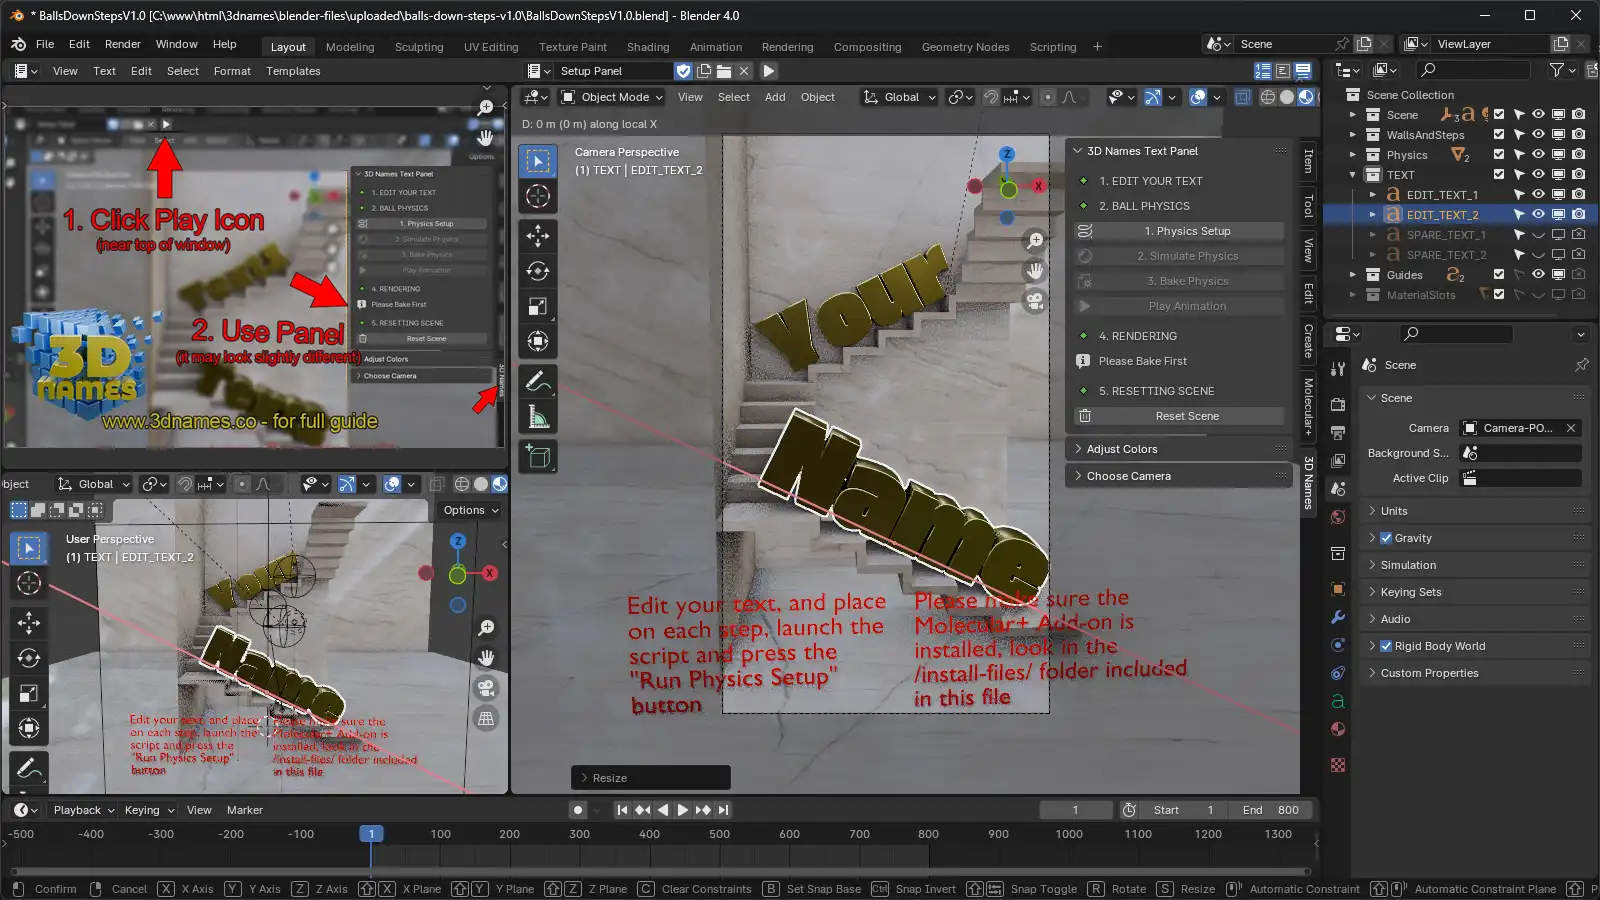This screenshot has height=900, width=1600.
Task: Click the current frame number field
Action: [x=1076, y=810]
